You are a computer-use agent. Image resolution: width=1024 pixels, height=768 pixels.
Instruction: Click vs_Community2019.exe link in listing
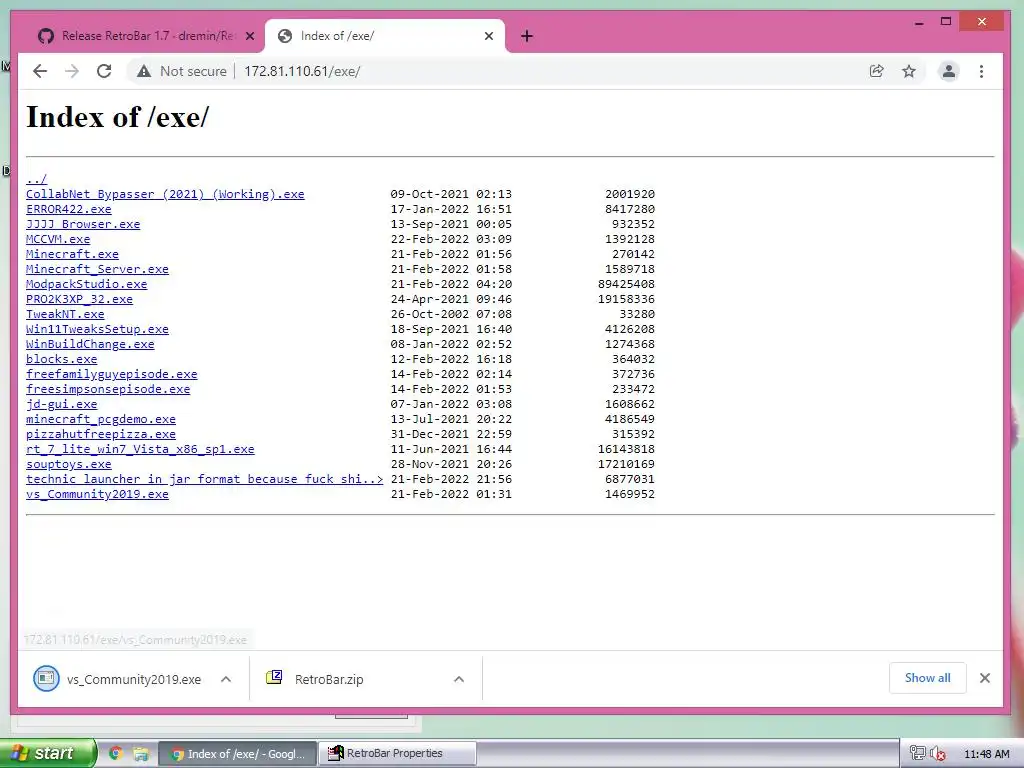[x=97, y=494]
